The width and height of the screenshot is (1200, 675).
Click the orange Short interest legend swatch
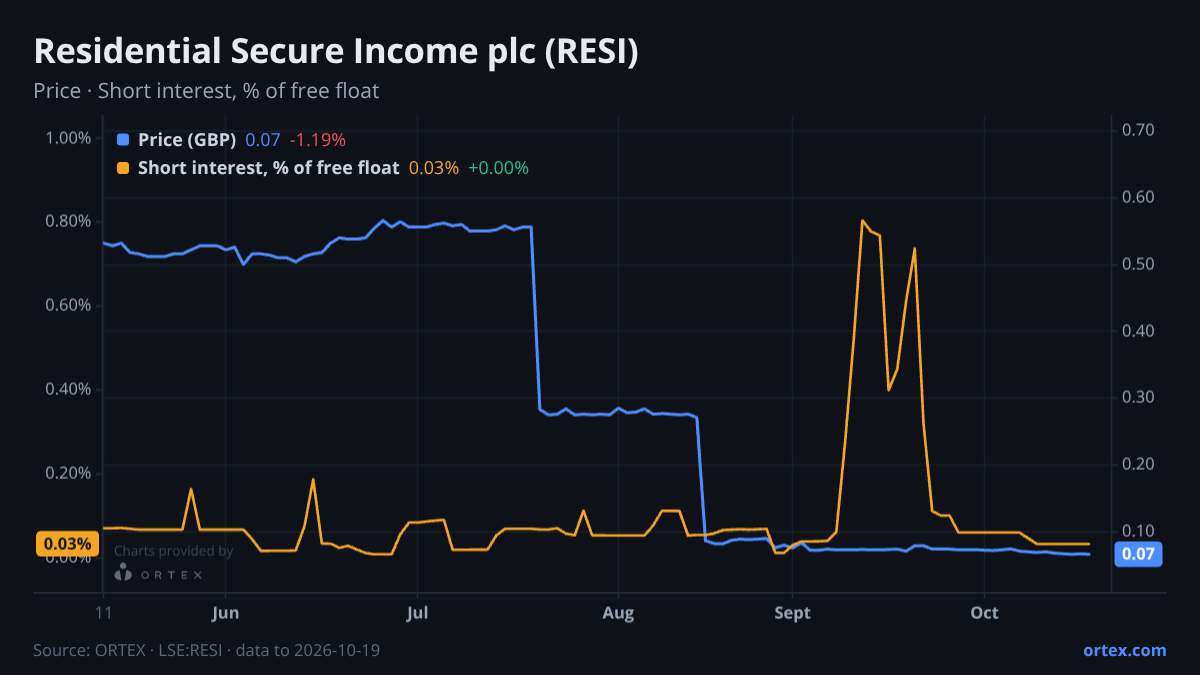[x=123, y=168]
